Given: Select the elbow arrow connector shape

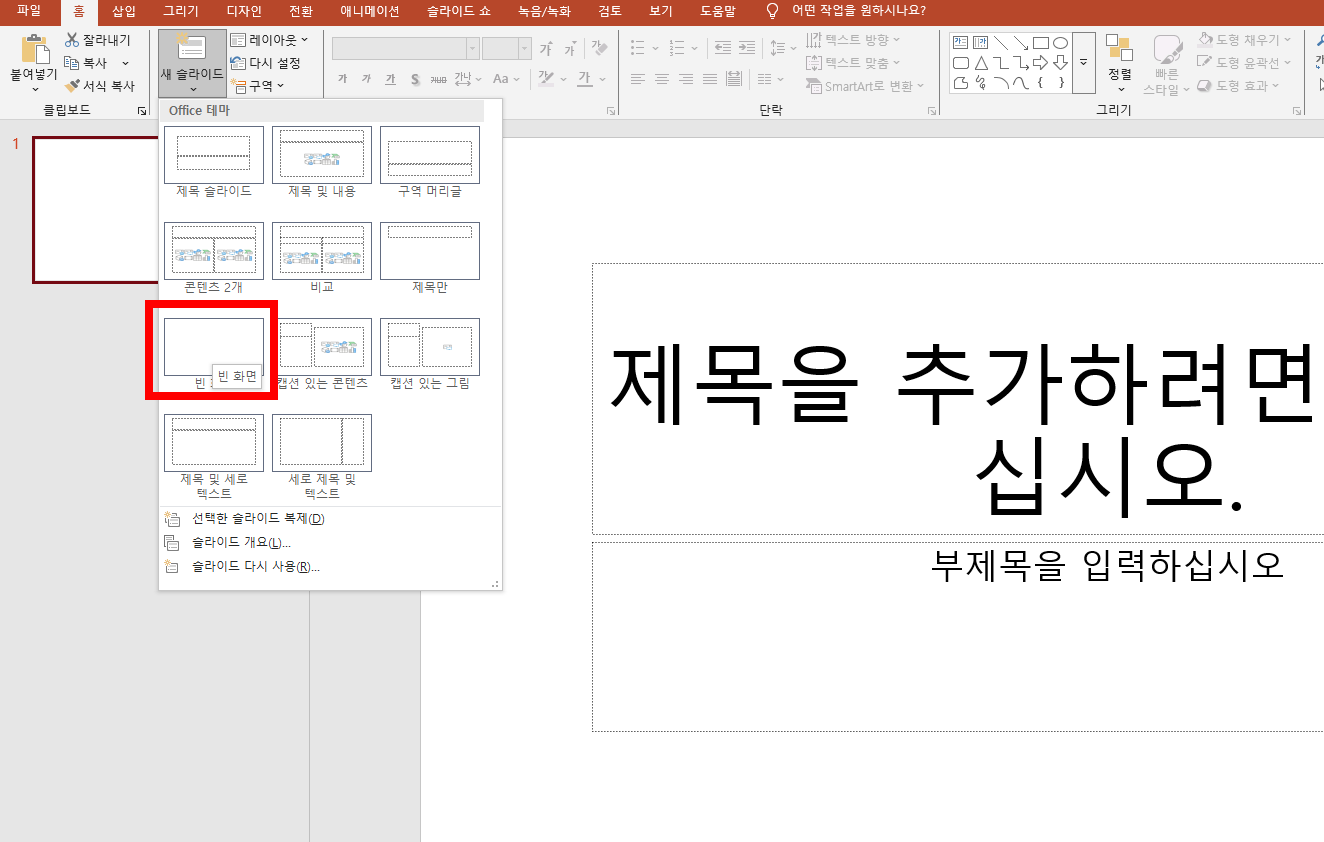Looking at the screenshot, I should pyautogui.click(x=1020, y=63).
